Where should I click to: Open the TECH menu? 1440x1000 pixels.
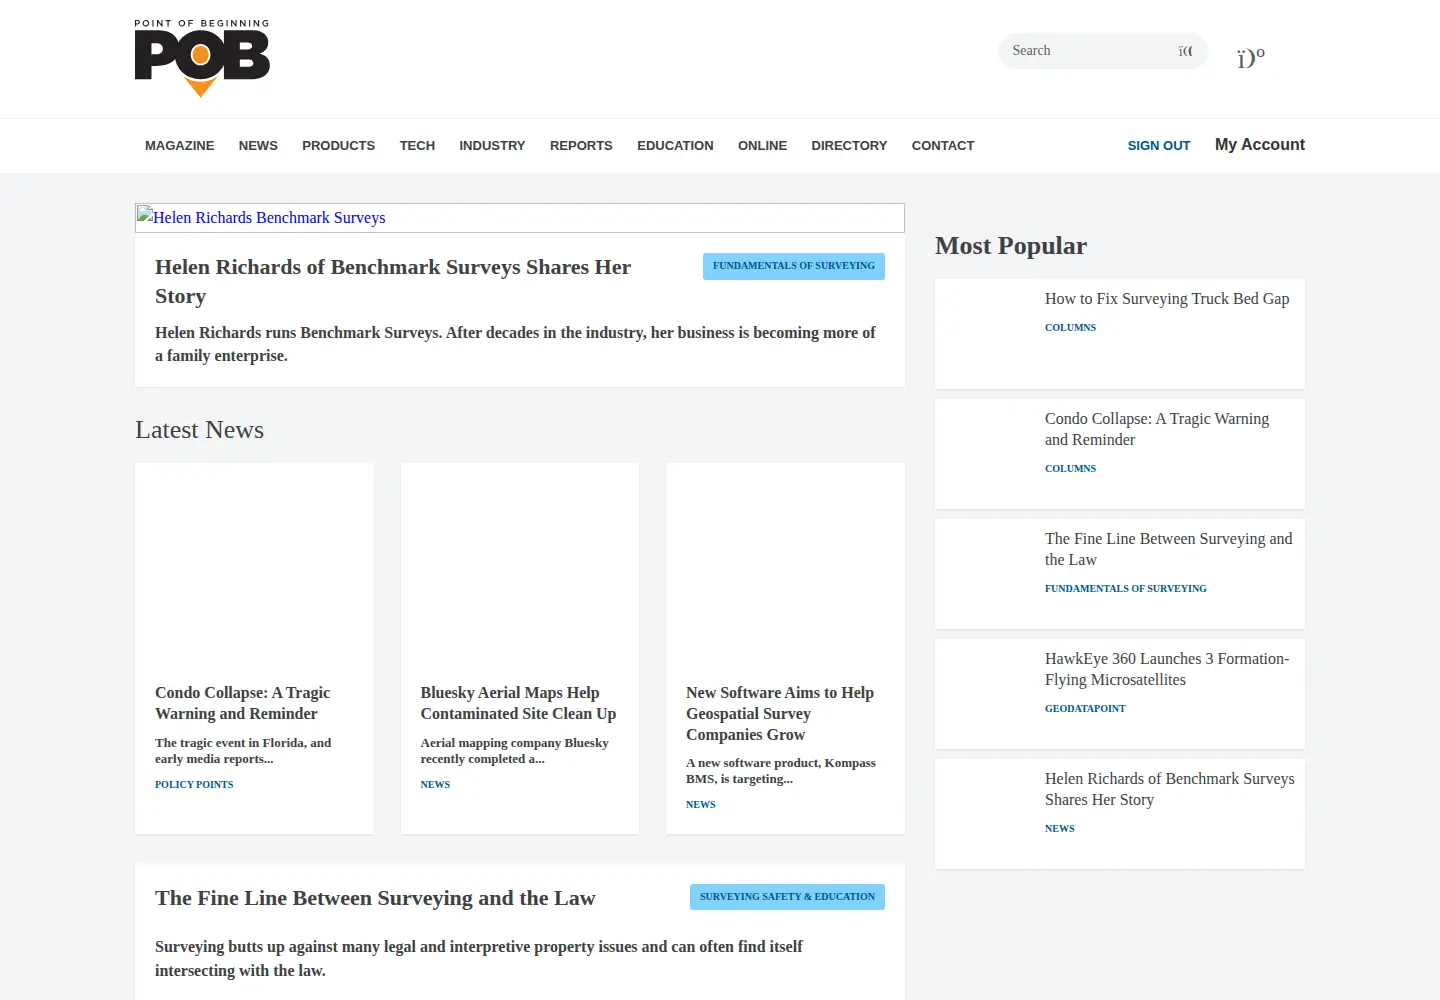click(417, 146)
